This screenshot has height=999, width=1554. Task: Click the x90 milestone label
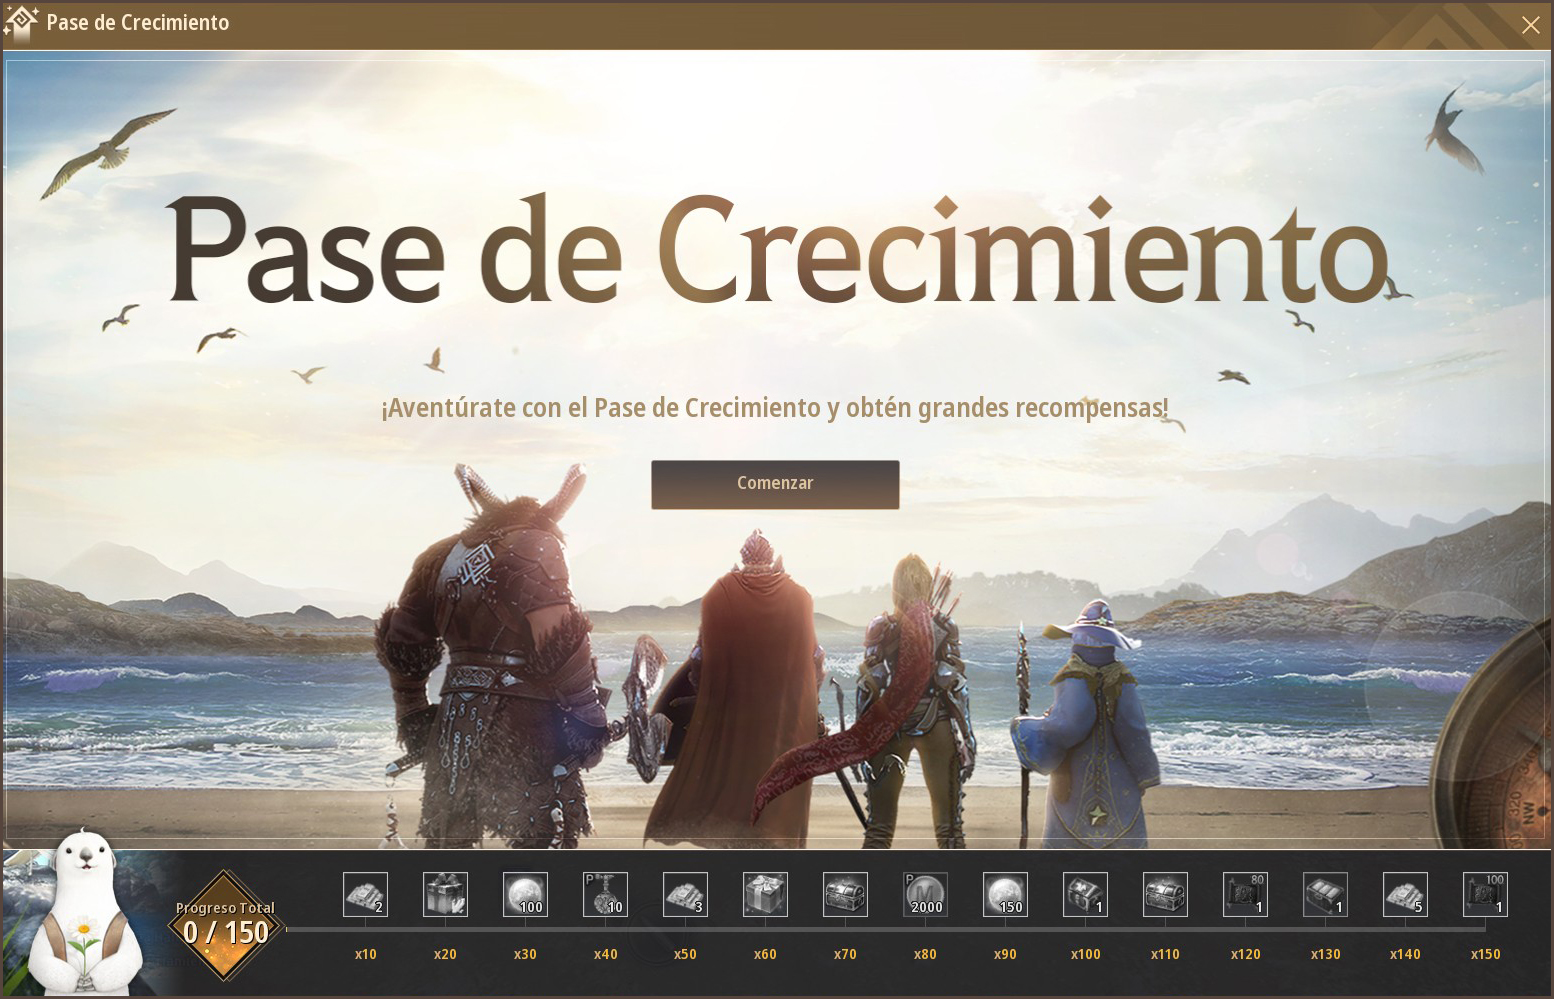pyautogui.click(x=1005, y=954)
